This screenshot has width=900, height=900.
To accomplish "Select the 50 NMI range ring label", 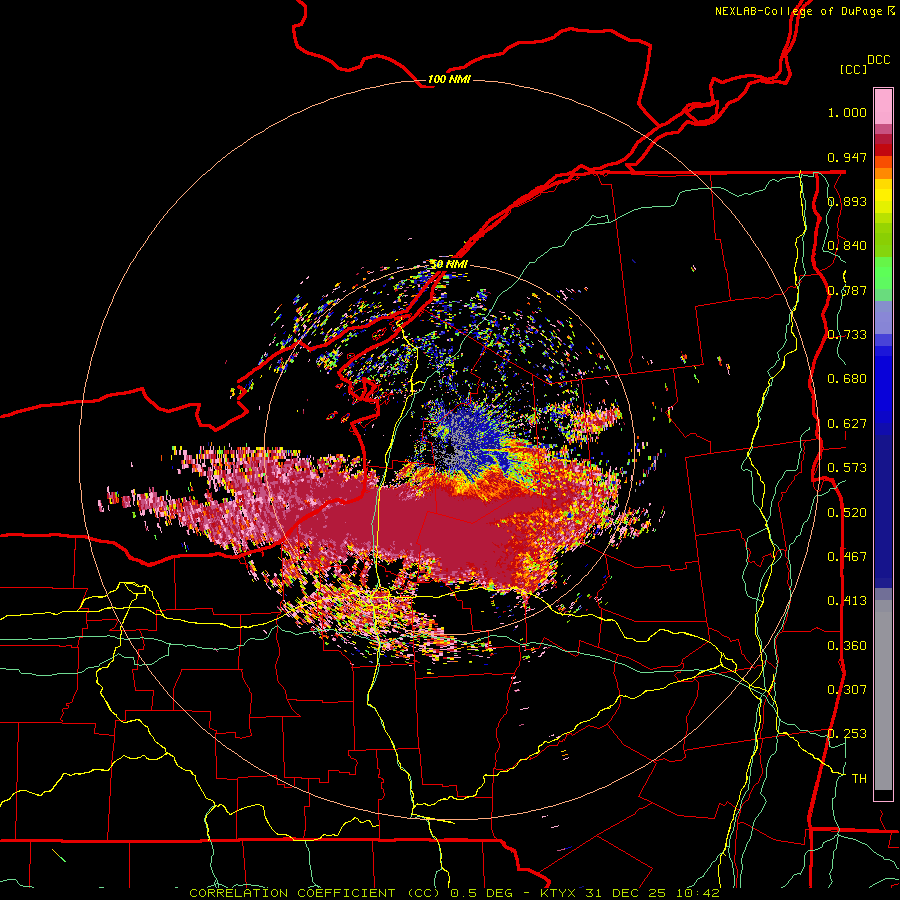I will 449,264.
